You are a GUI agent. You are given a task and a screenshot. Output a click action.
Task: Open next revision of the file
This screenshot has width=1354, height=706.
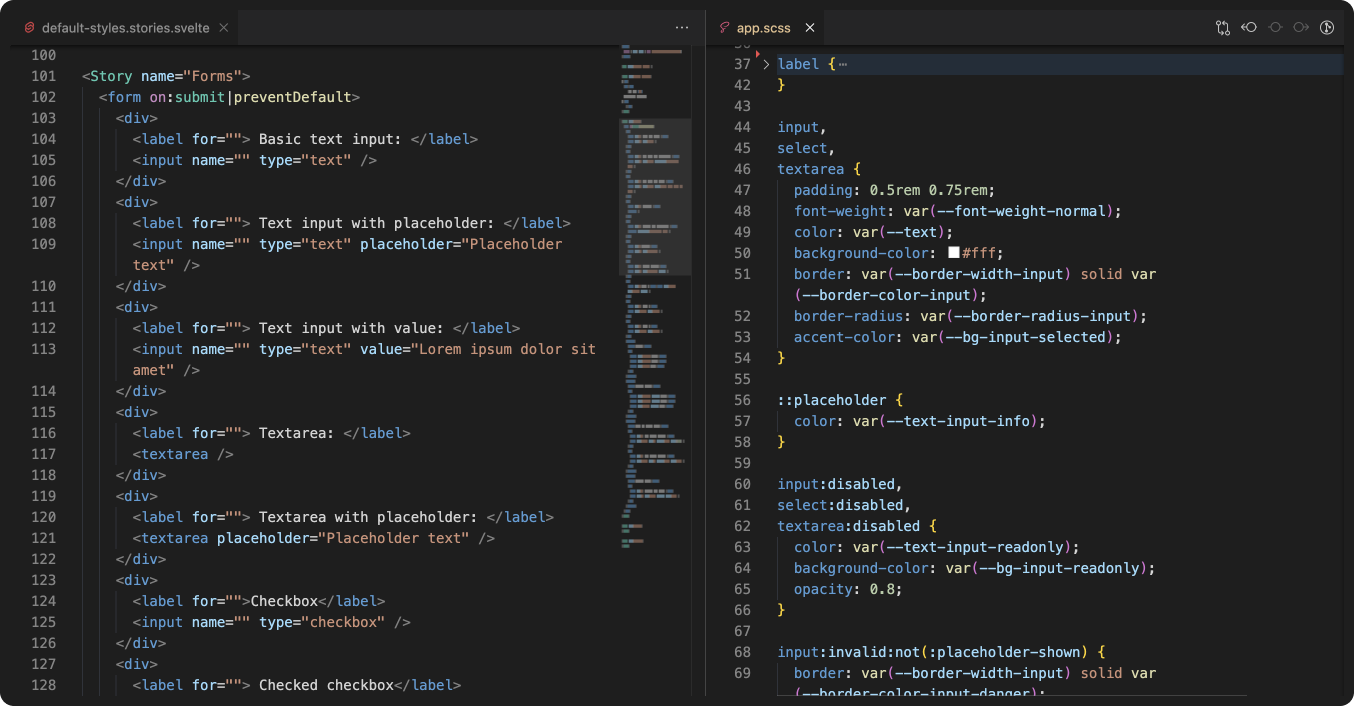1301,28
